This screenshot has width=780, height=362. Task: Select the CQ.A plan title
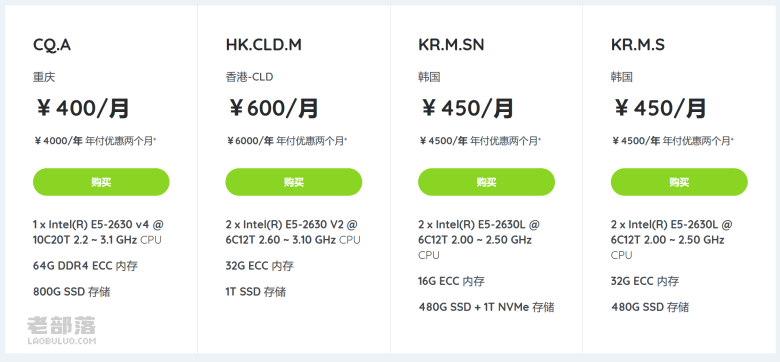[52, 45]
